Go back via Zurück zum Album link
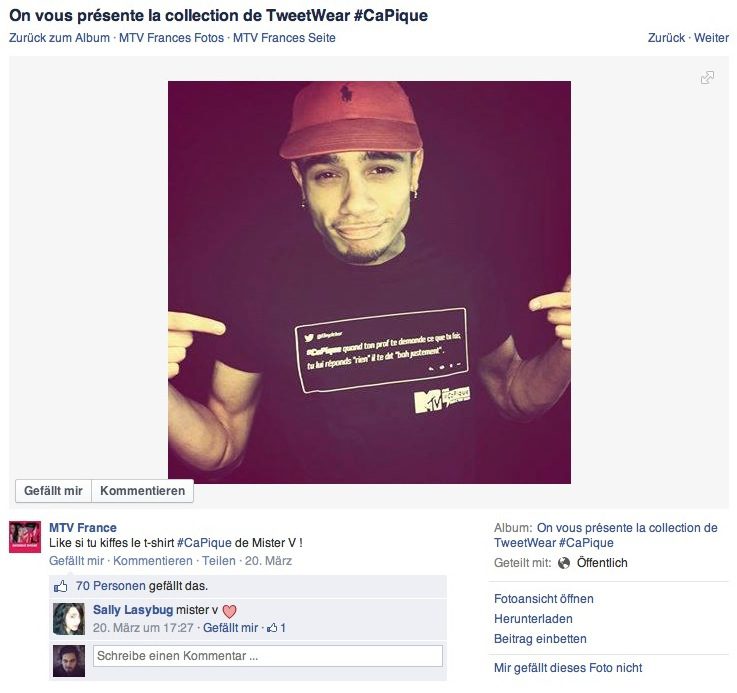Screen dimensions: 737x693 click(x=59, y=38)
